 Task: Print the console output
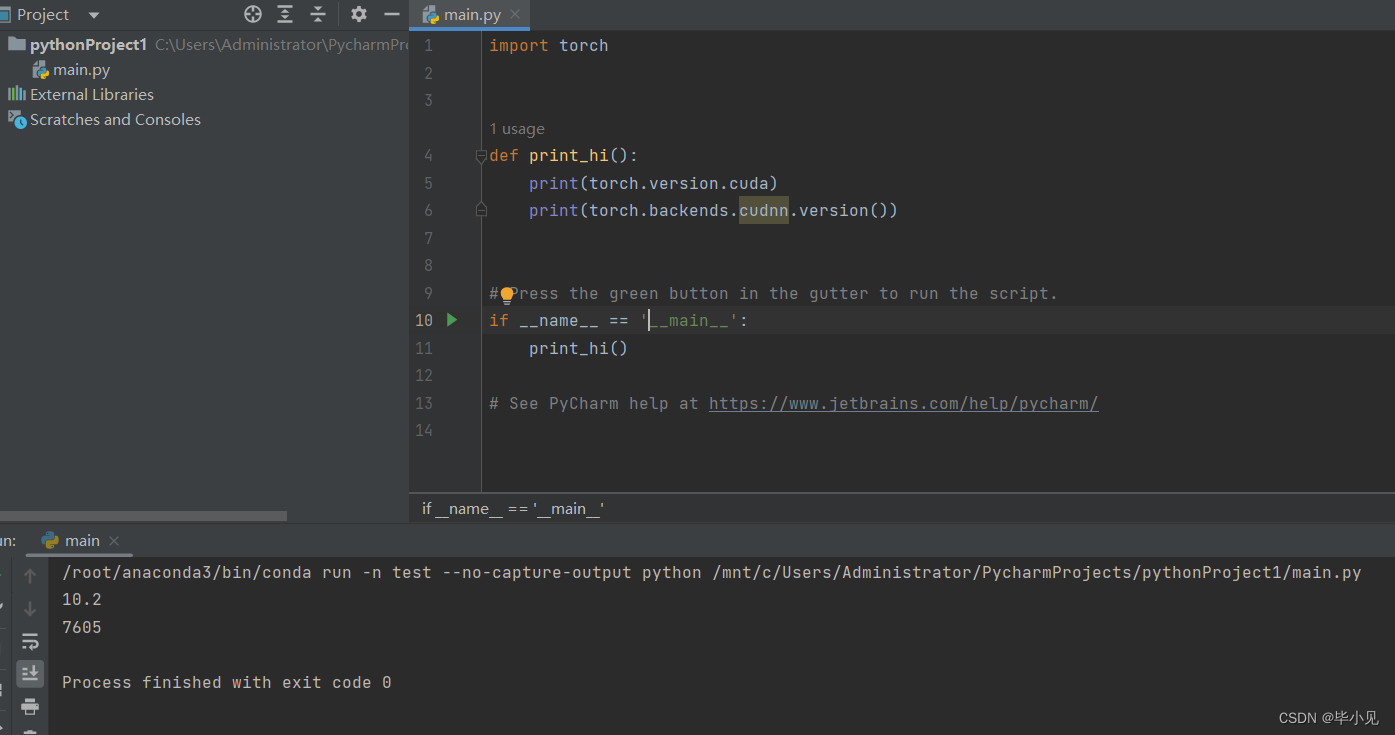pos(30,706)
